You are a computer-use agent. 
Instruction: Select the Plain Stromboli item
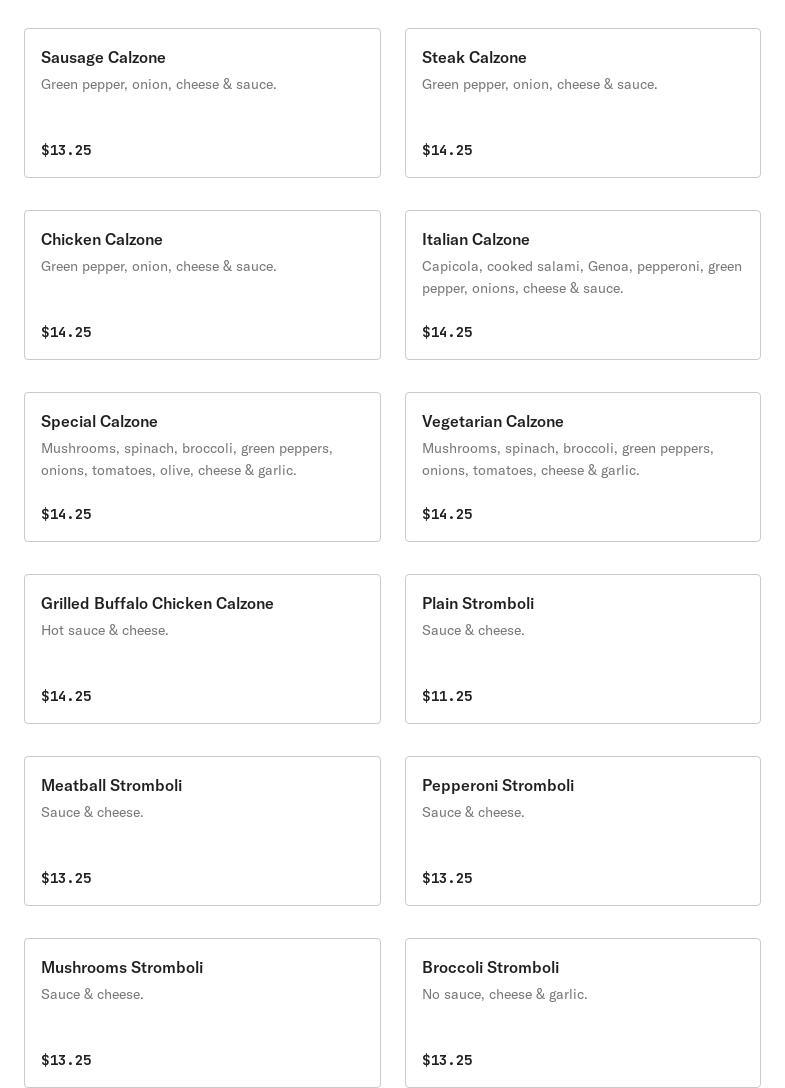[582, 649]
